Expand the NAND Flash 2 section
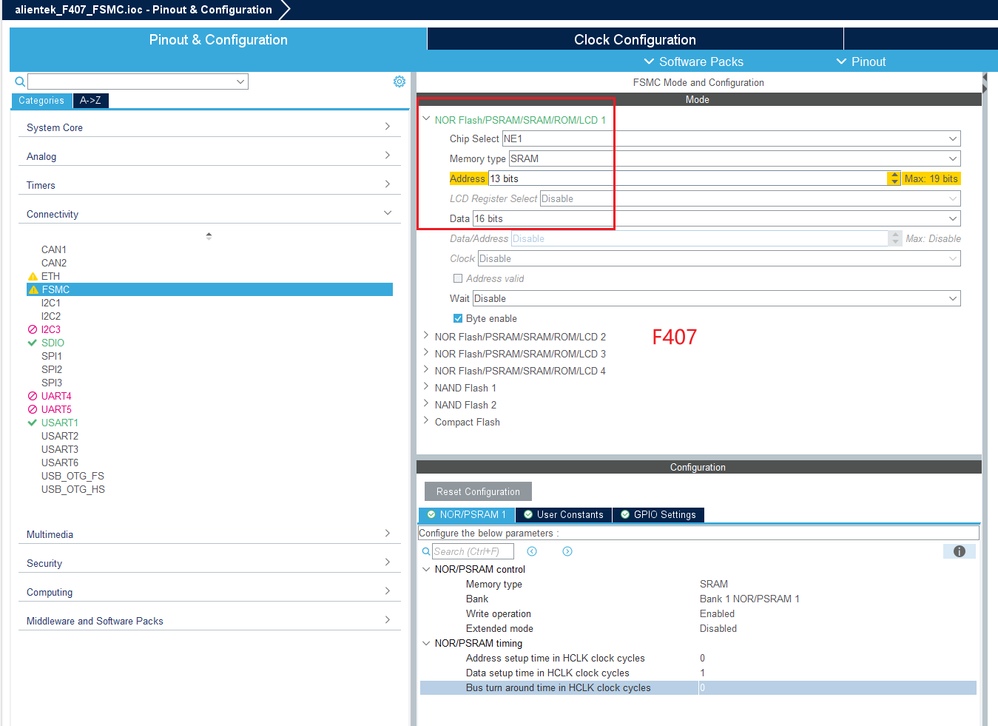Screen dimensions: 998x726 pos(426,405)
